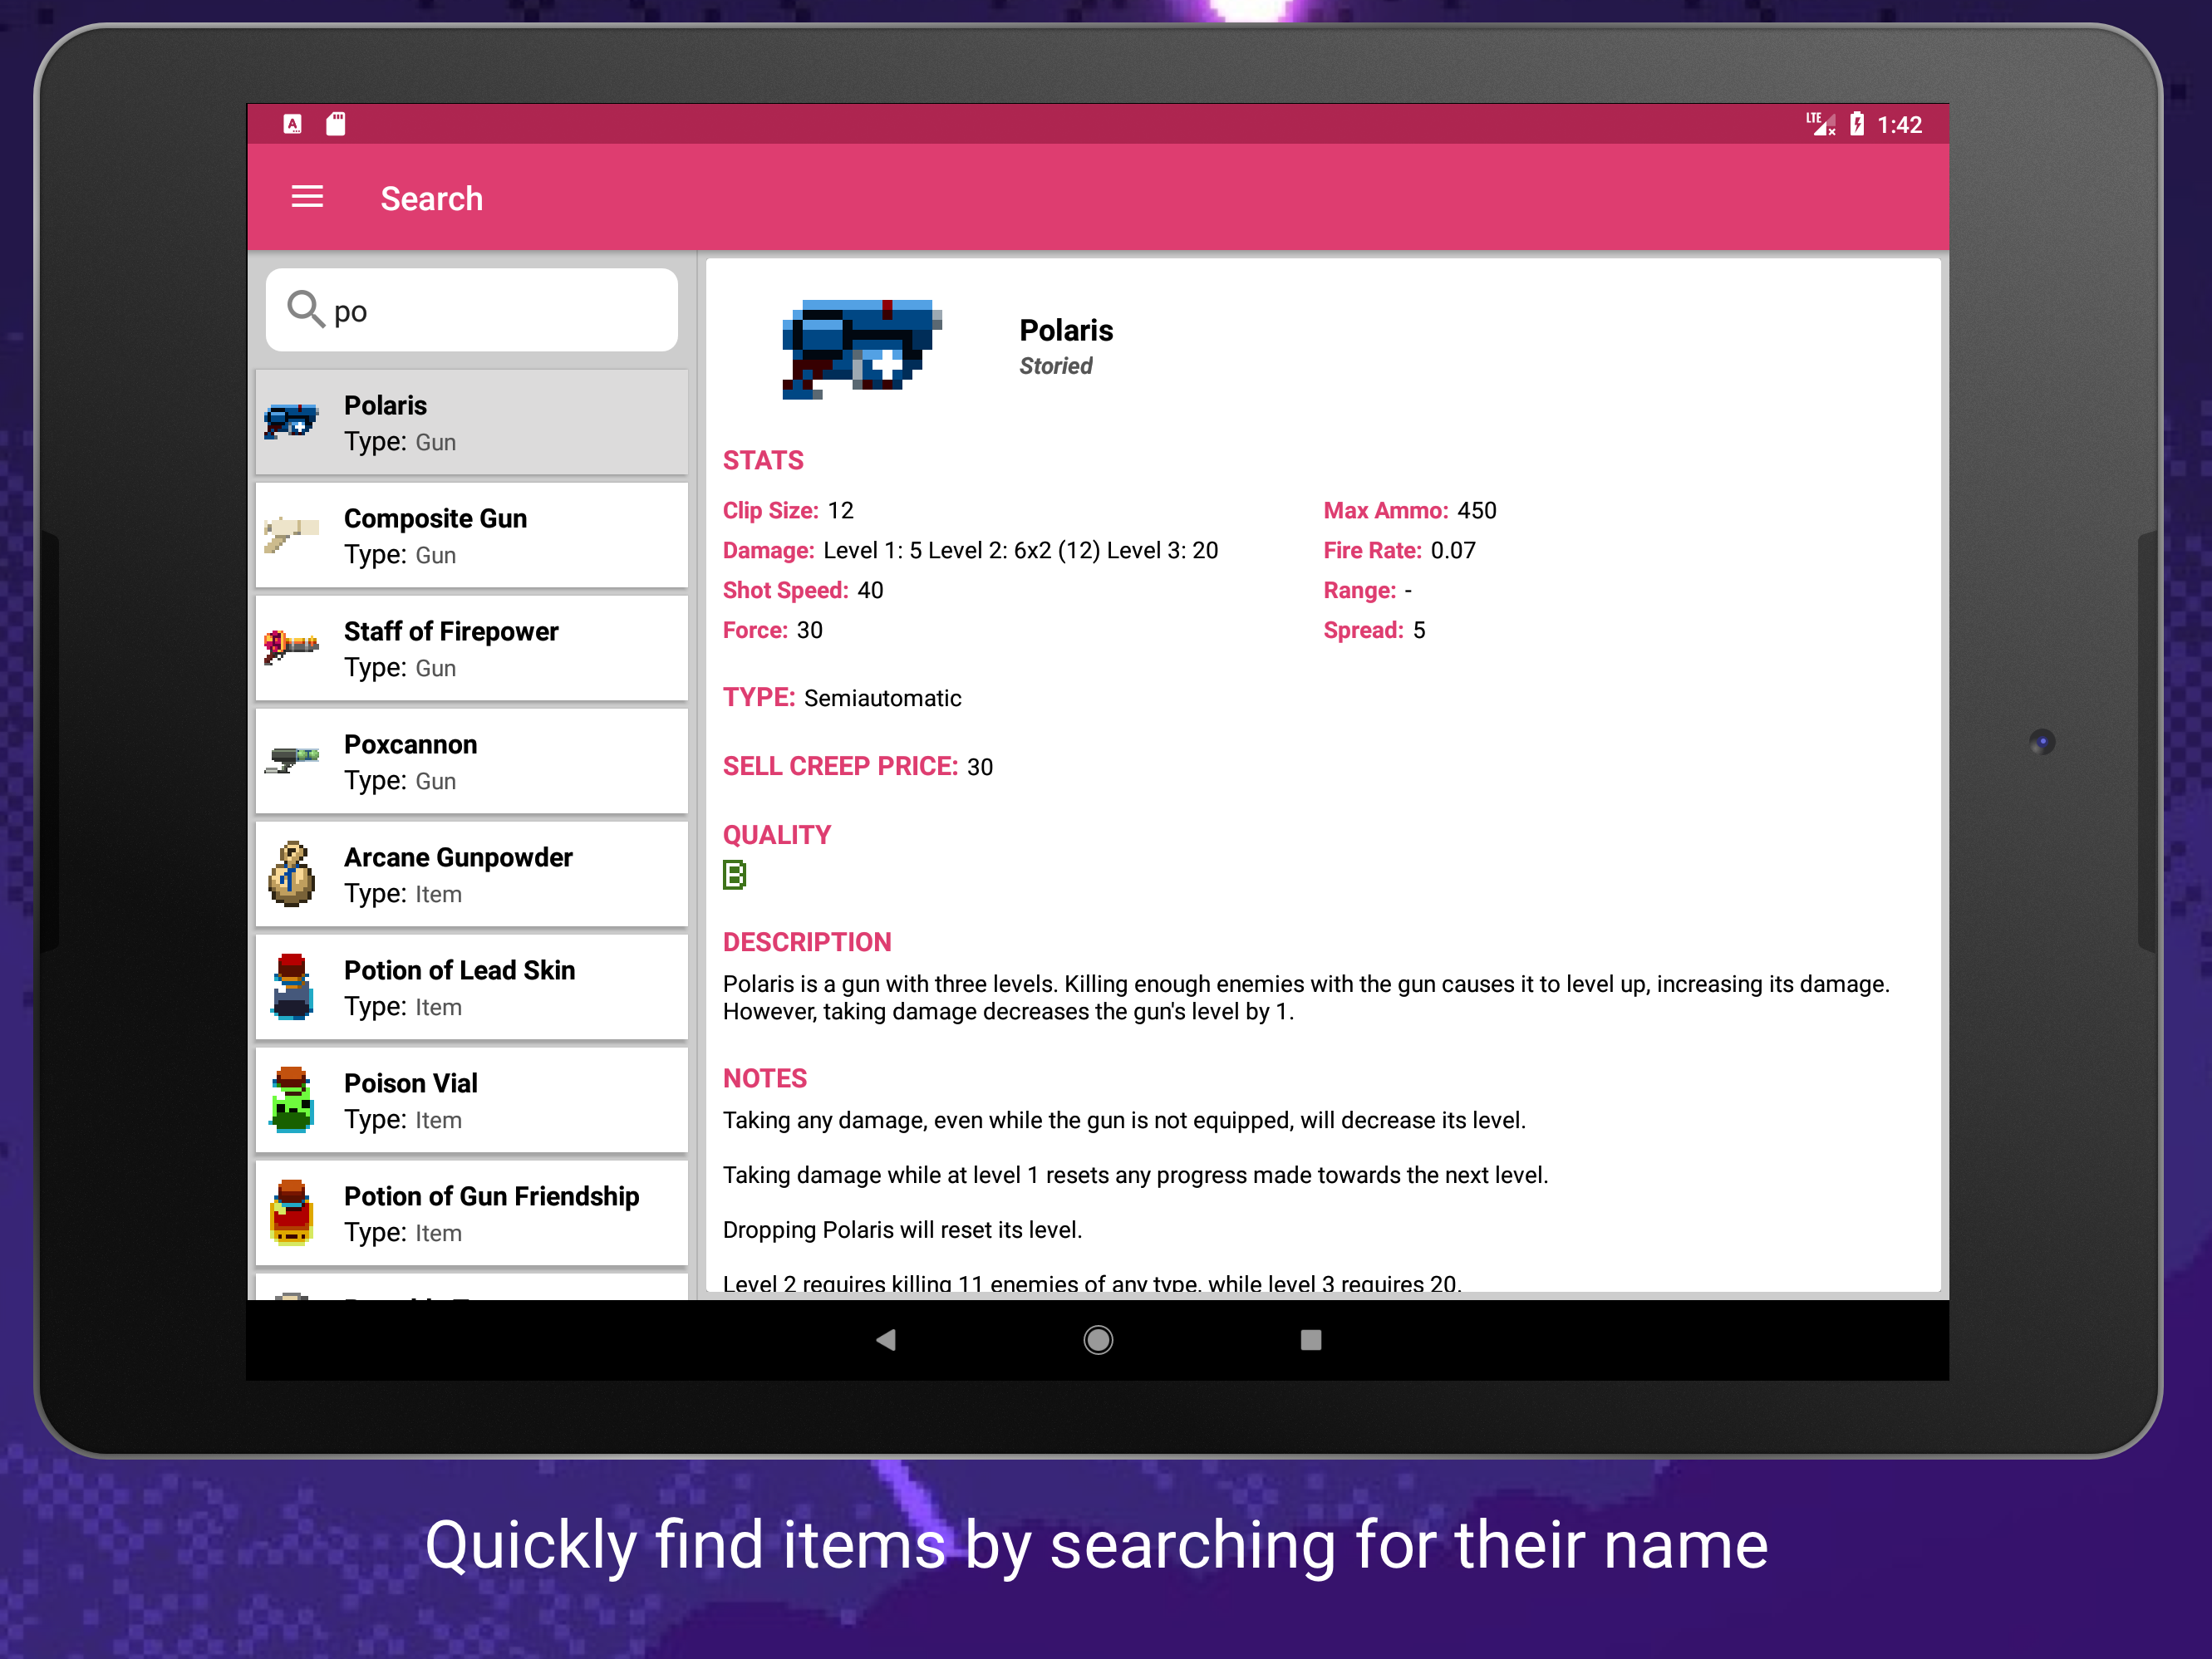Click the battery charging status icon

1857,124
